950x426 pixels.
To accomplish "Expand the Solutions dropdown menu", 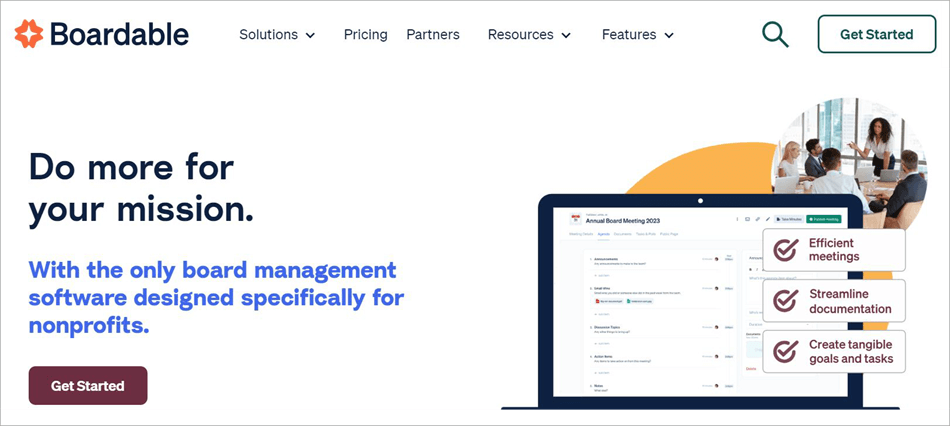I will (277, 35).
